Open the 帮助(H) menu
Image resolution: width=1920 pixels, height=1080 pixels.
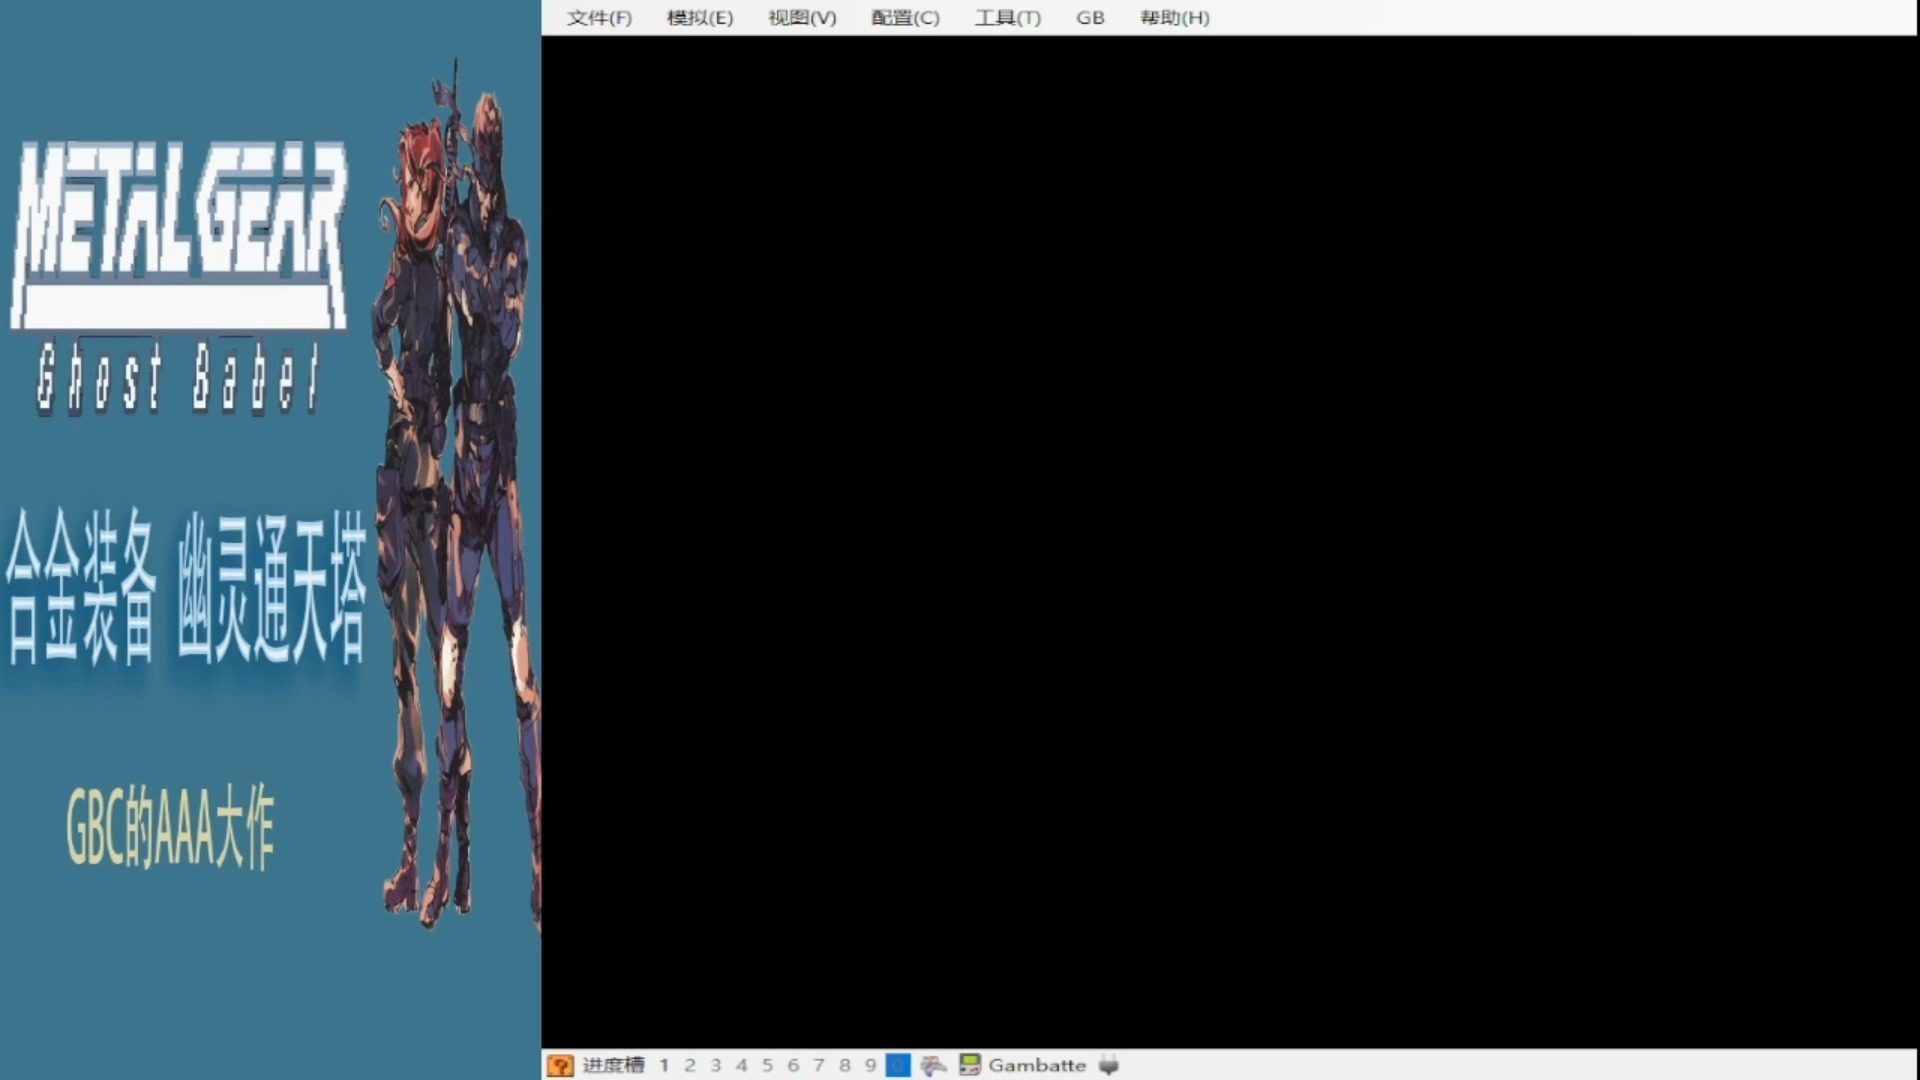coord(1175,18)
